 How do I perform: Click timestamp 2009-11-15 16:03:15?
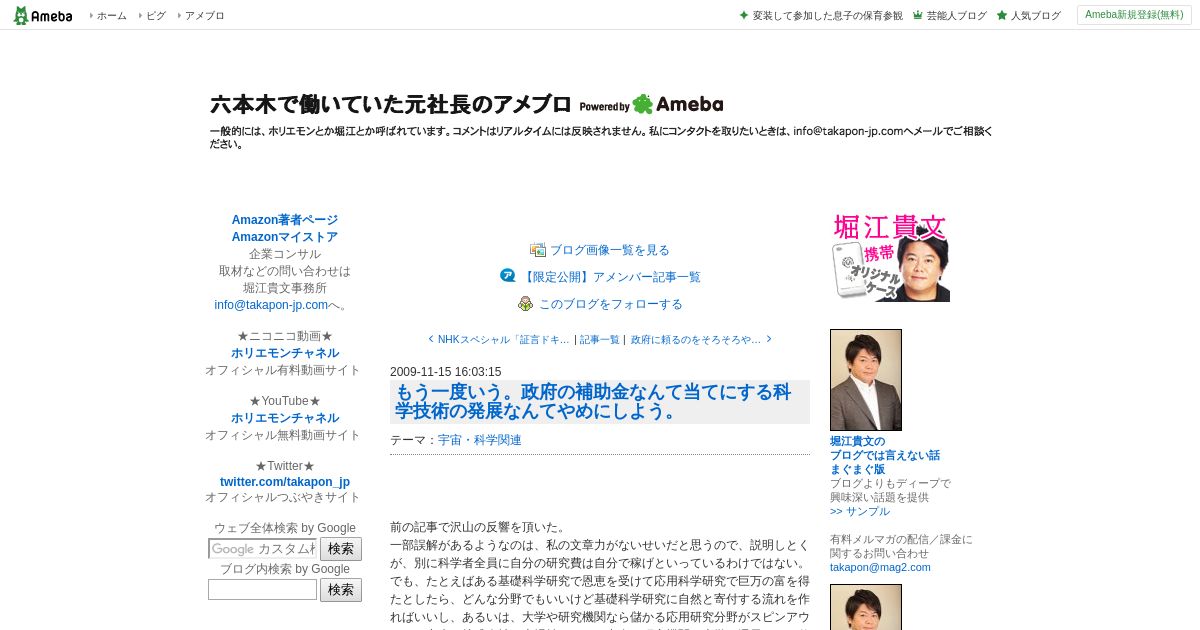point(446,372)
